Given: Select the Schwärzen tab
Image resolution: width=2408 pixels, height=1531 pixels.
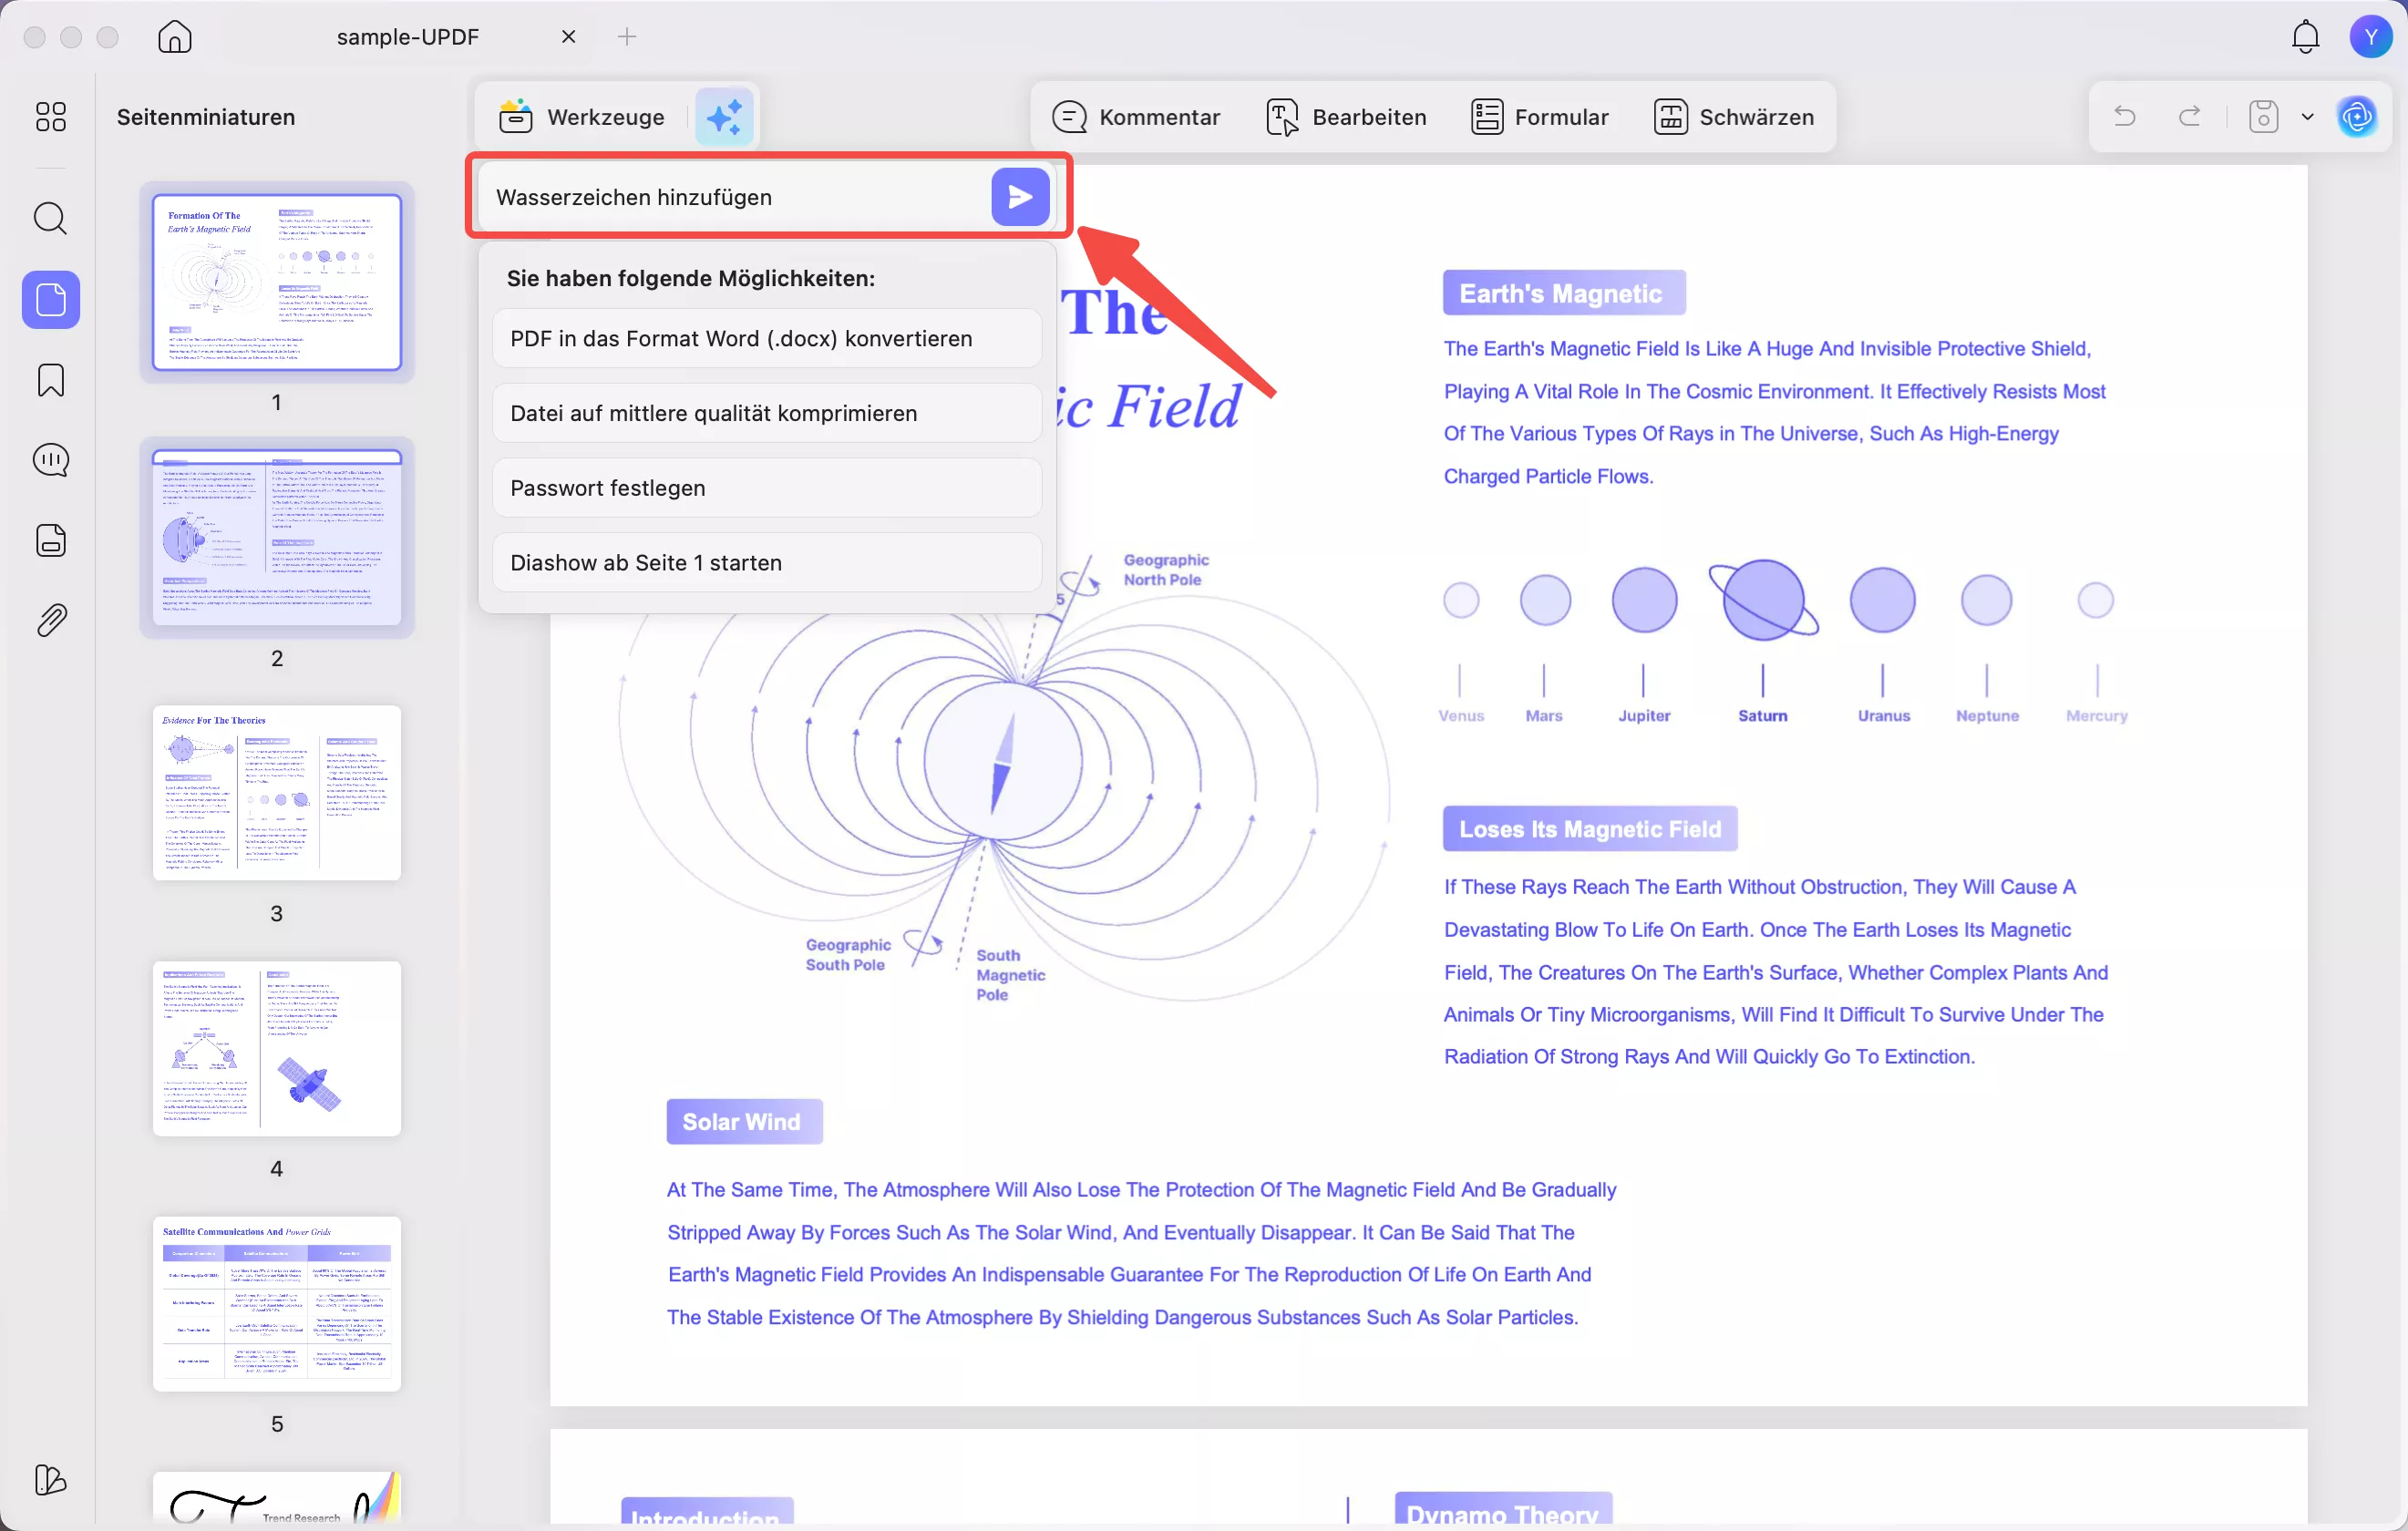Looking at the screenshot, I should pyautogui.click(x=1733, y=117).
